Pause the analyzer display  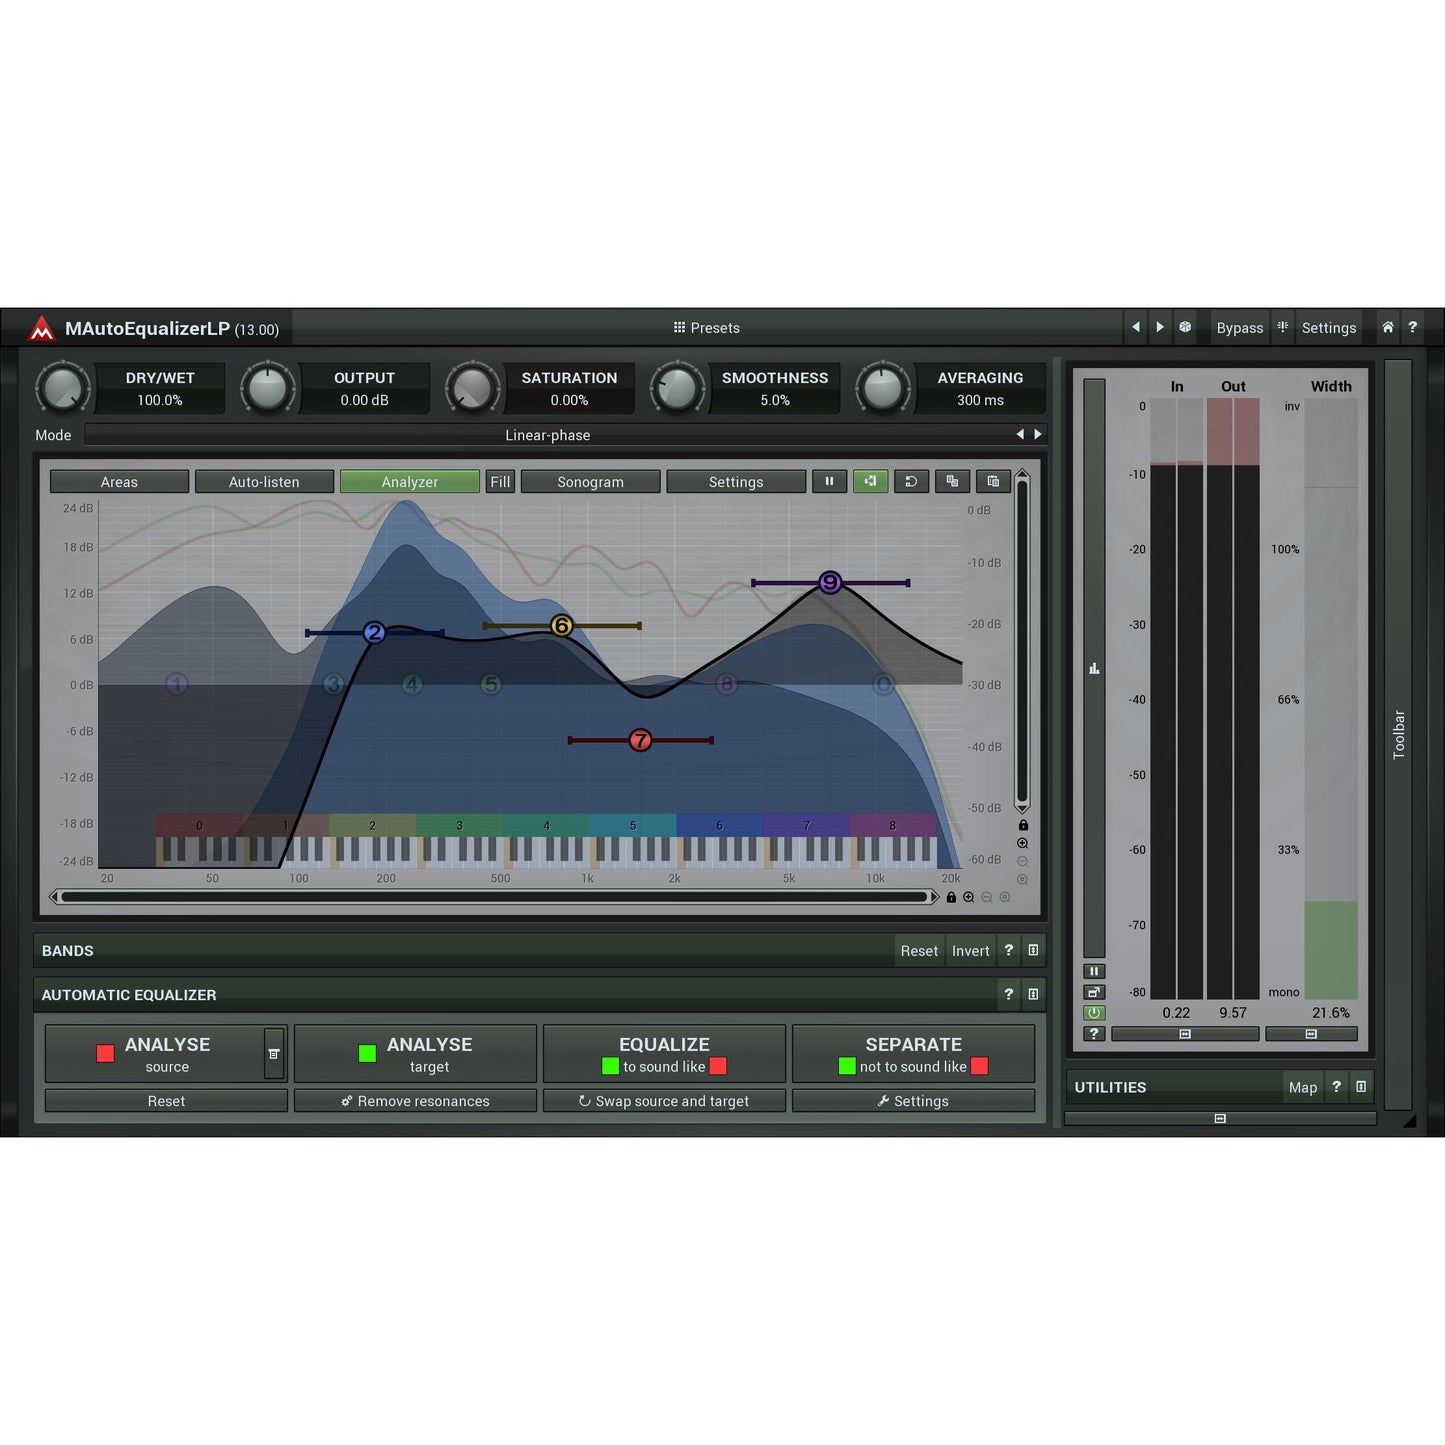[x=829, y=481]
